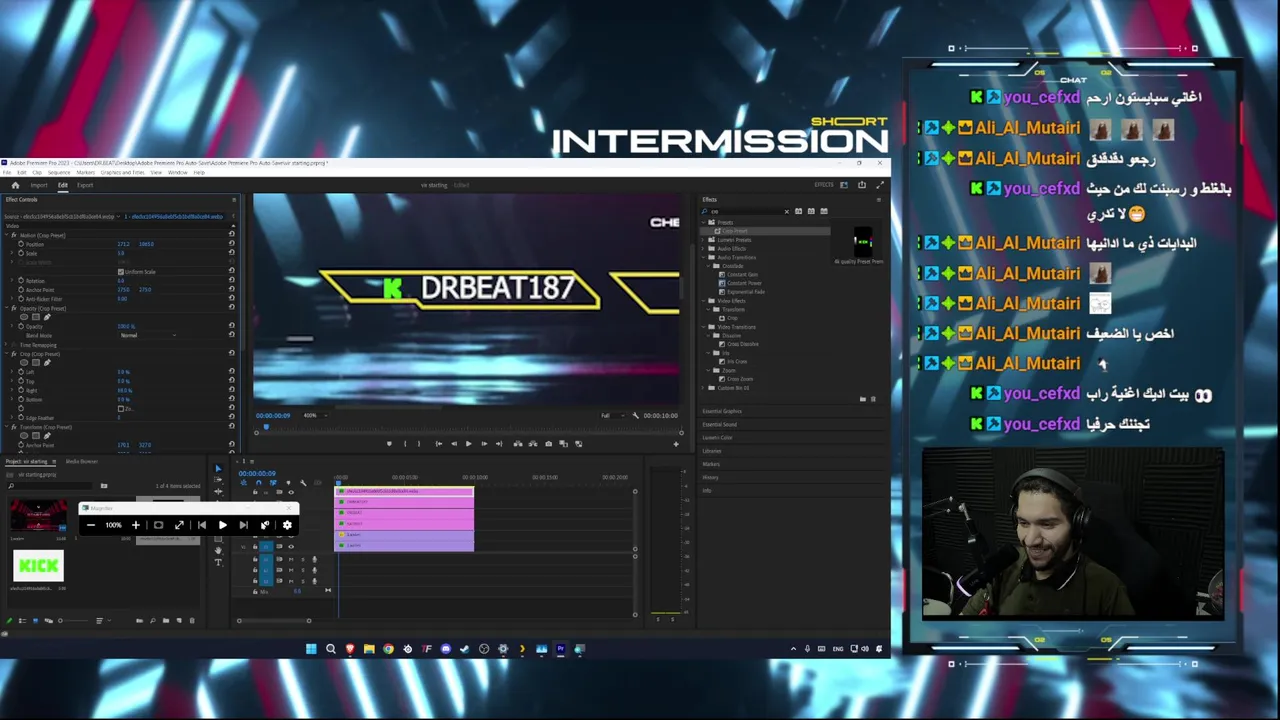Viewport: 1280px width, 720px height.
Task: Delete selected item in Project panel
Action: click(192, 620)
